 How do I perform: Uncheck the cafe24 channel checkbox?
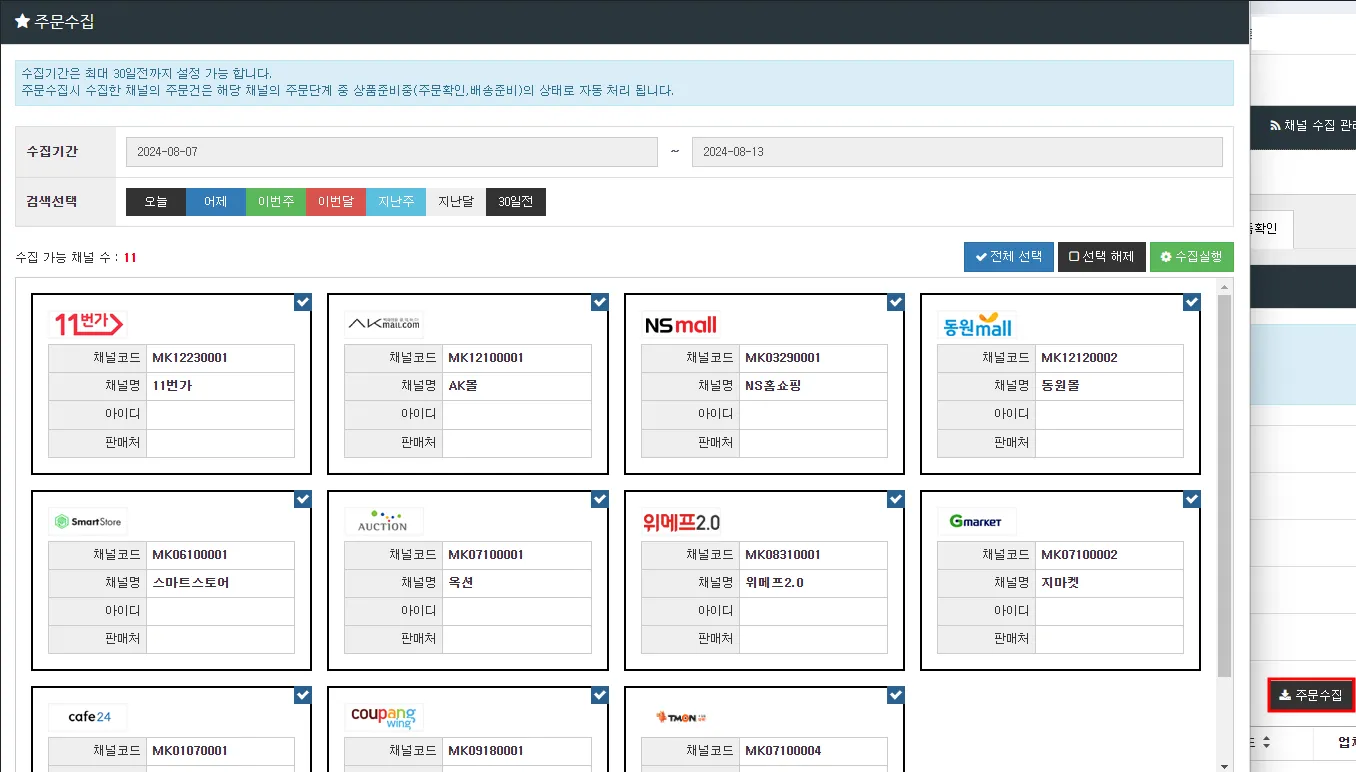coord(303,695)
